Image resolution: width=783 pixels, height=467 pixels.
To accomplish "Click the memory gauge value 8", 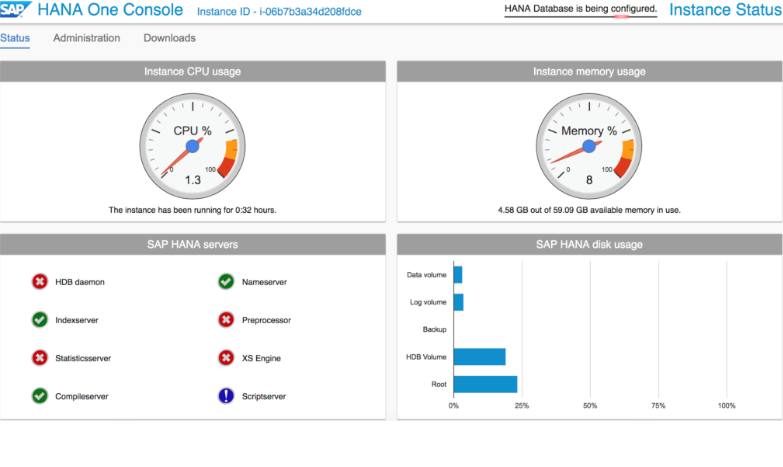I will [x=589, y=180].
